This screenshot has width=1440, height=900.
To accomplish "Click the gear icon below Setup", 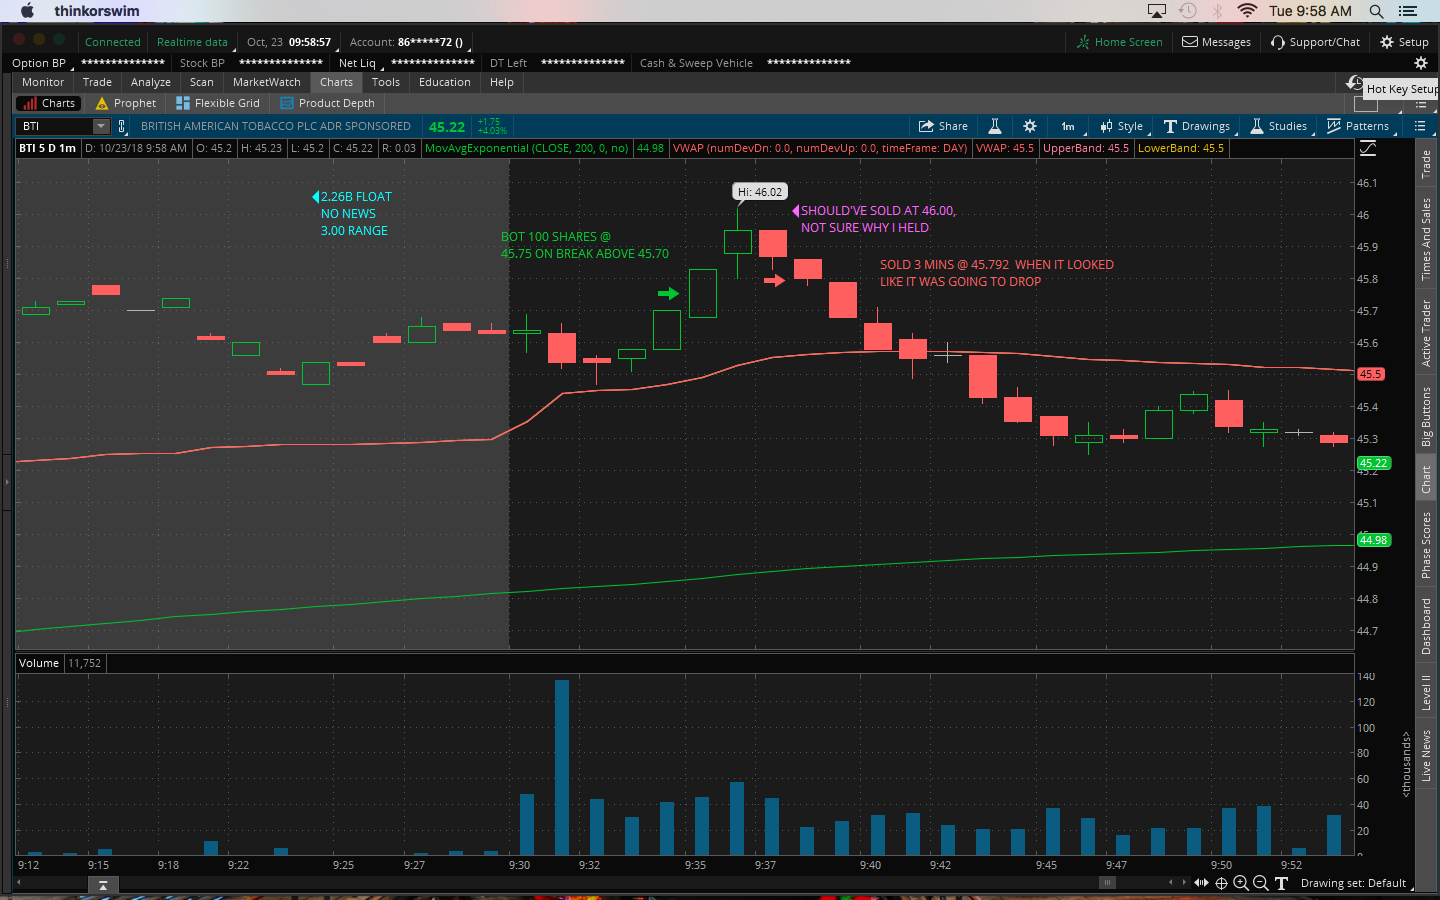I will (1420, 63).
